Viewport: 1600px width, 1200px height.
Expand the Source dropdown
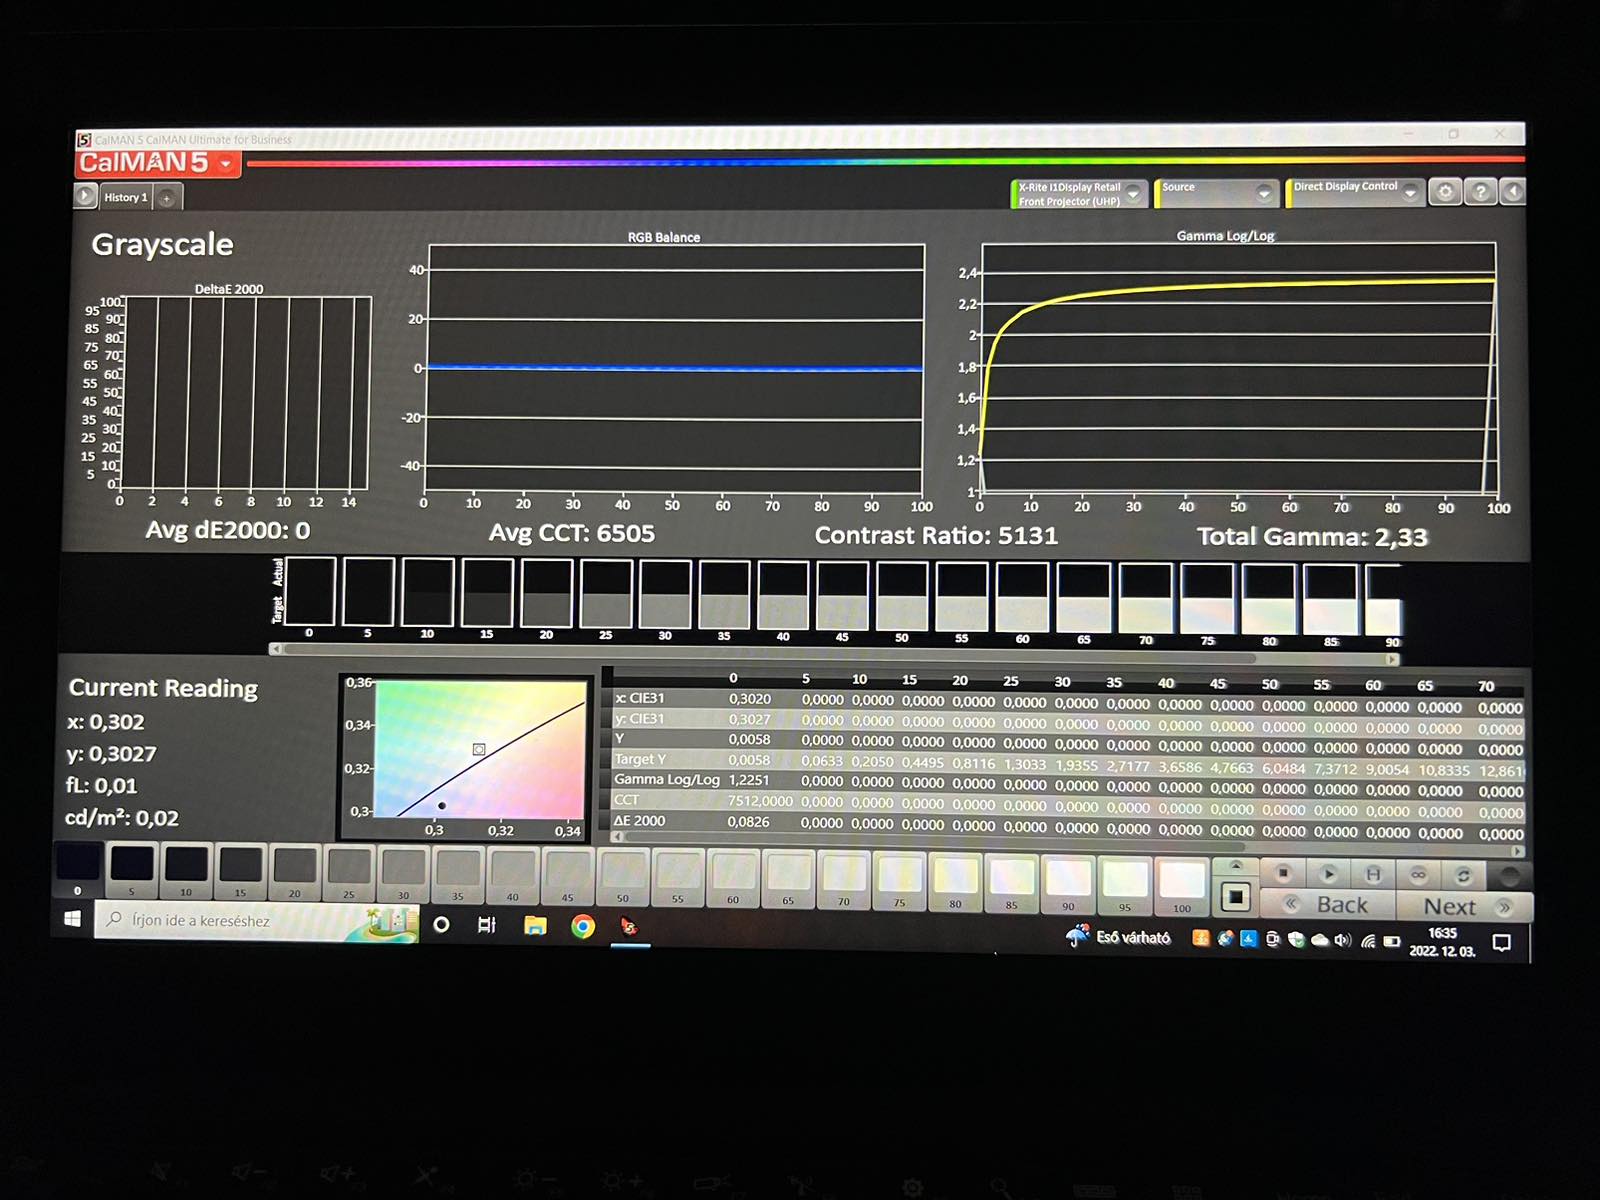[x=1264, y=194]
